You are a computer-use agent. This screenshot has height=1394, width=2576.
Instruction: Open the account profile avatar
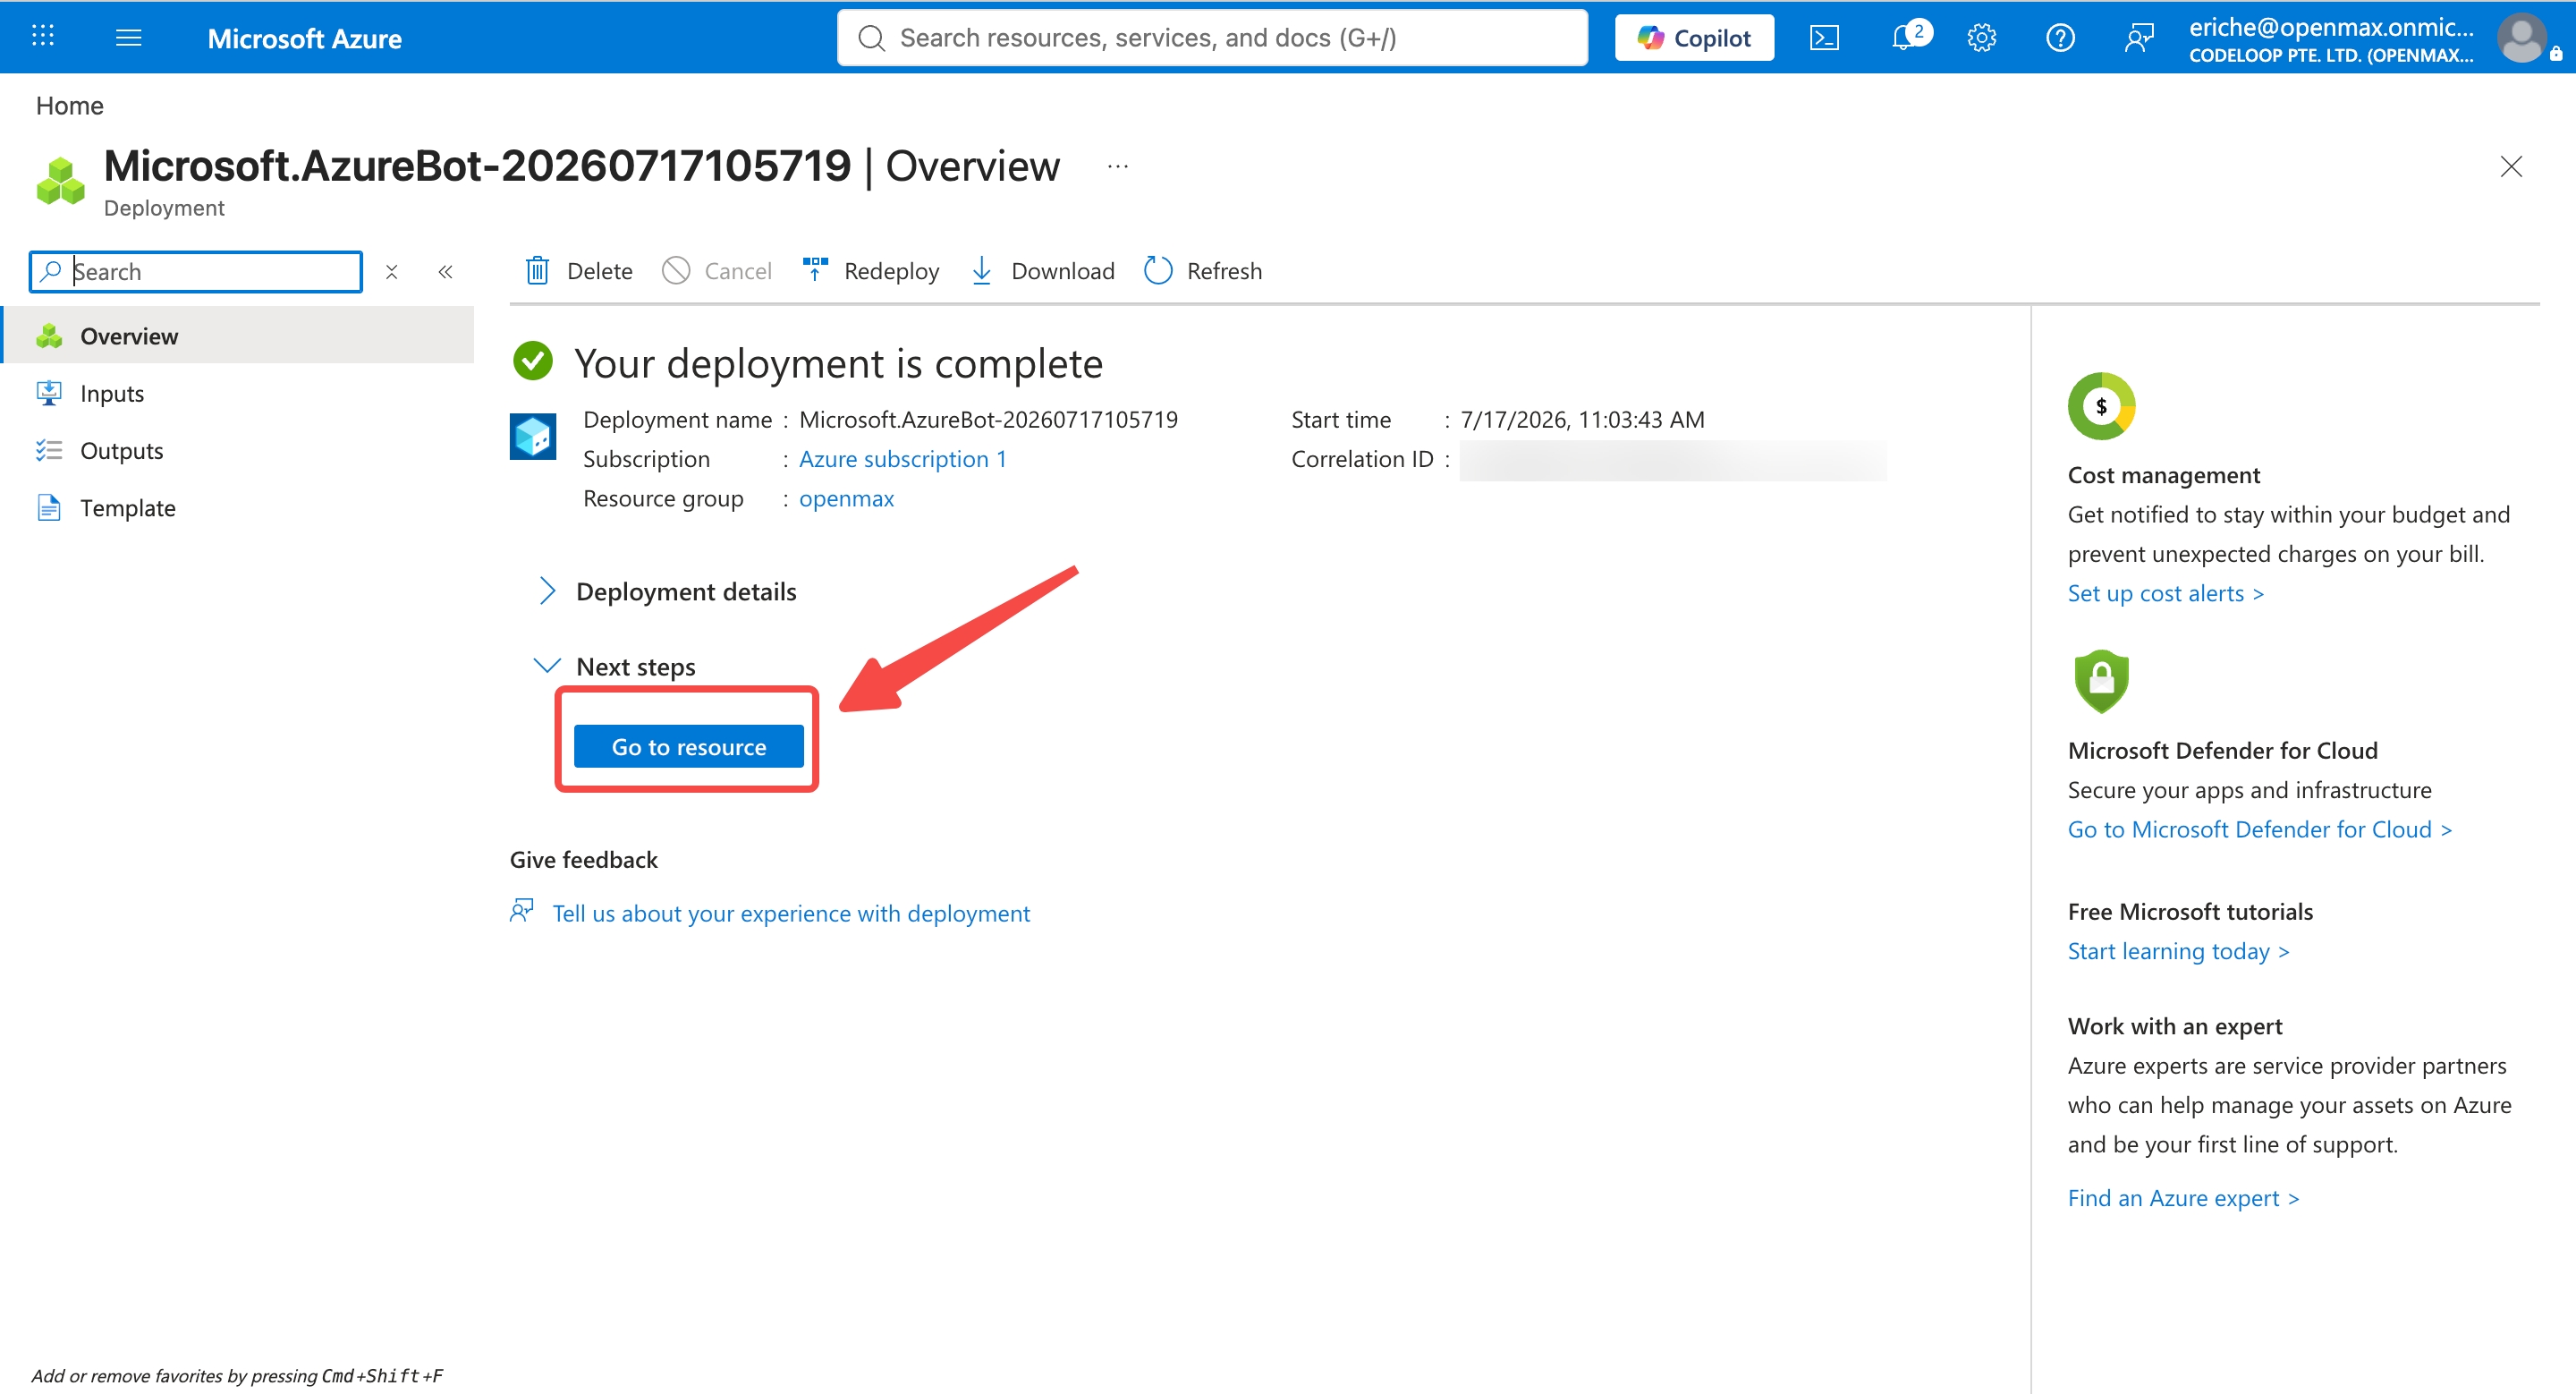click(x=2522, y=38)
